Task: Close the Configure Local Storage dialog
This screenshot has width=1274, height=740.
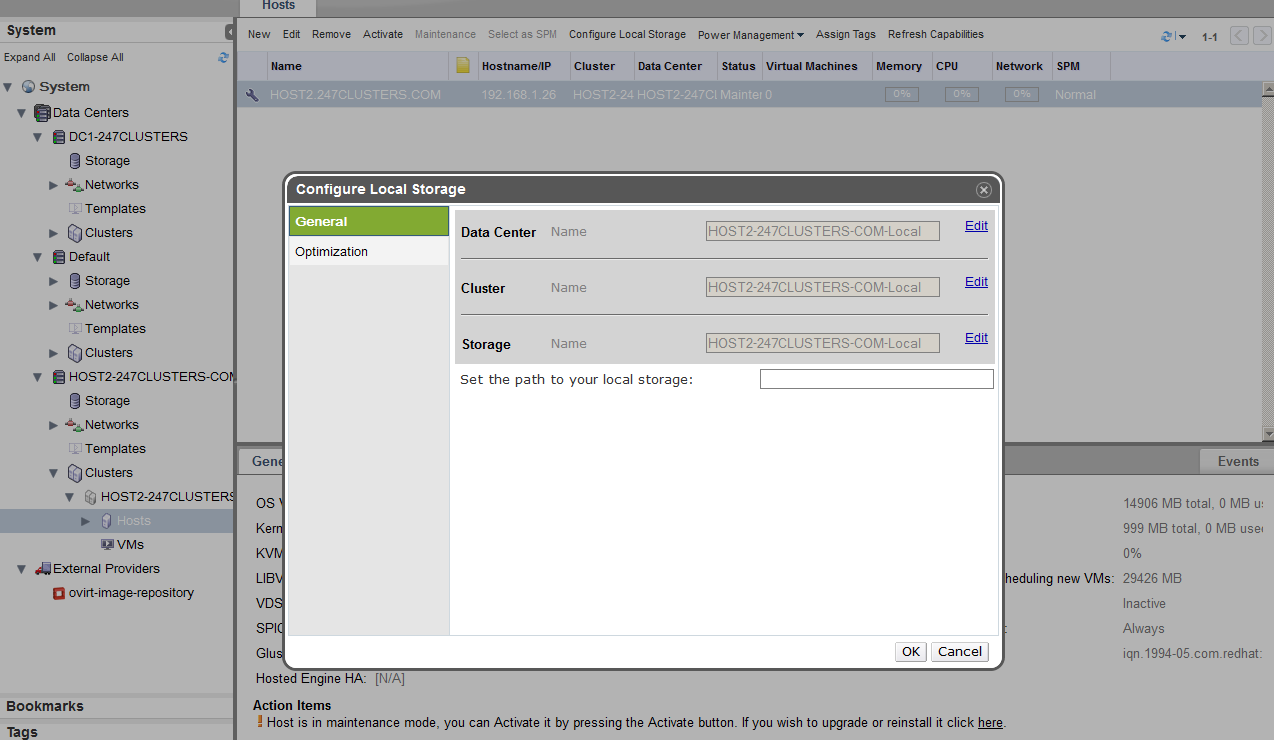Action: [x=983, y=190]
